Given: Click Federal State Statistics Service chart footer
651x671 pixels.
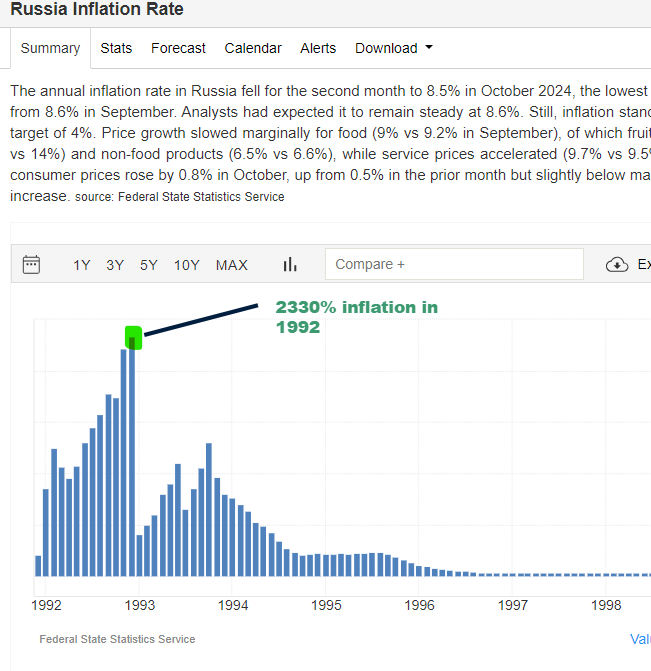Looking at the screenshot, I should tap(117, 639).
